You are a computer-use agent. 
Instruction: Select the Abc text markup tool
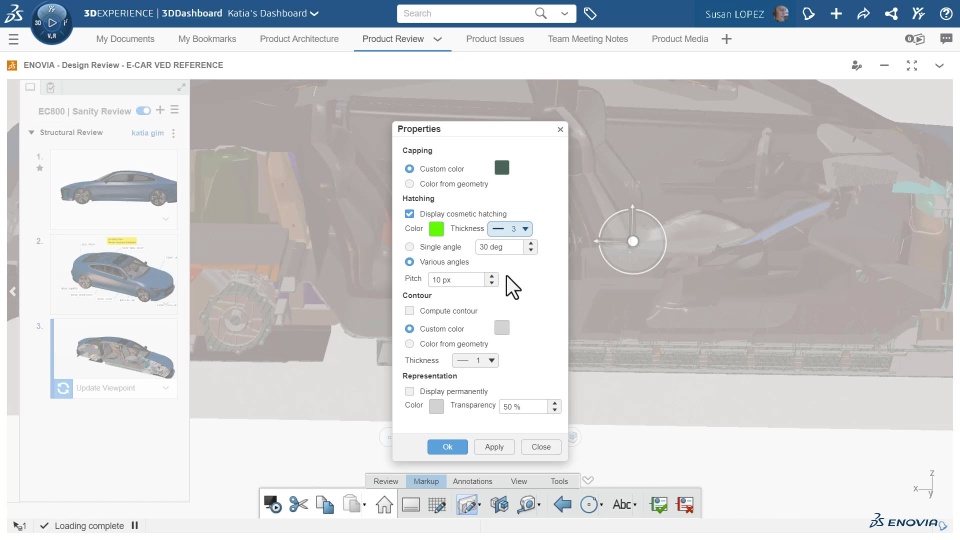(x=621, y=504)
